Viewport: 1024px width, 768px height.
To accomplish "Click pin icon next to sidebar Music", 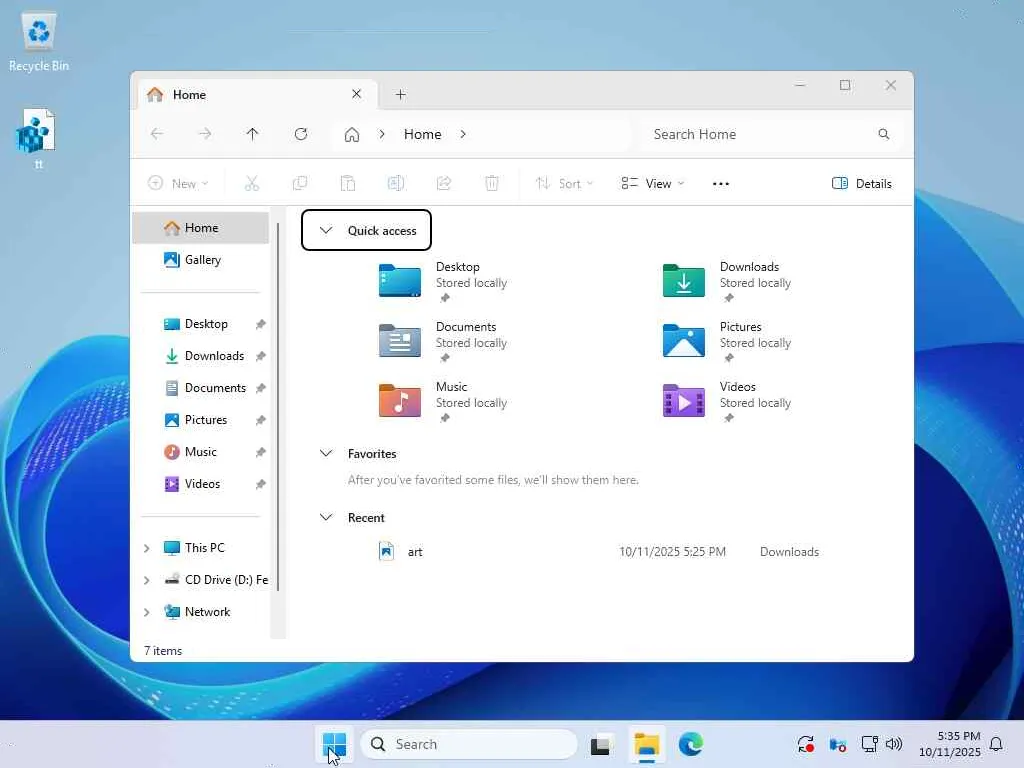I will [x=260, y=453].
